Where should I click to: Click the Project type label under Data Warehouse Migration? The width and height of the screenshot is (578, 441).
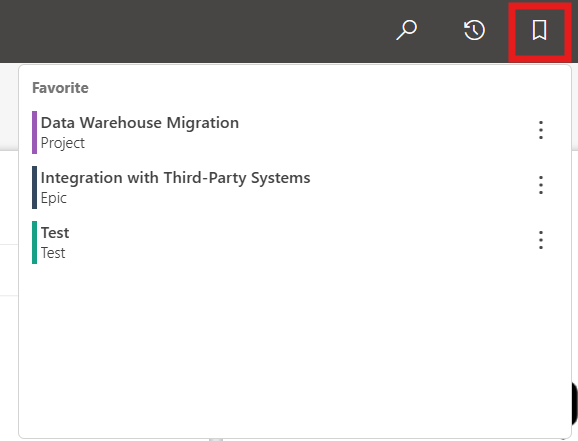(63, 143)
